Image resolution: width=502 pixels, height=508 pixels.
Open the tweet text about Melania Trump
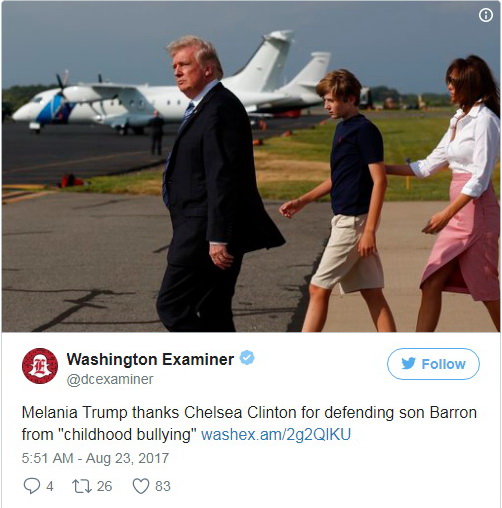point(249,424)
